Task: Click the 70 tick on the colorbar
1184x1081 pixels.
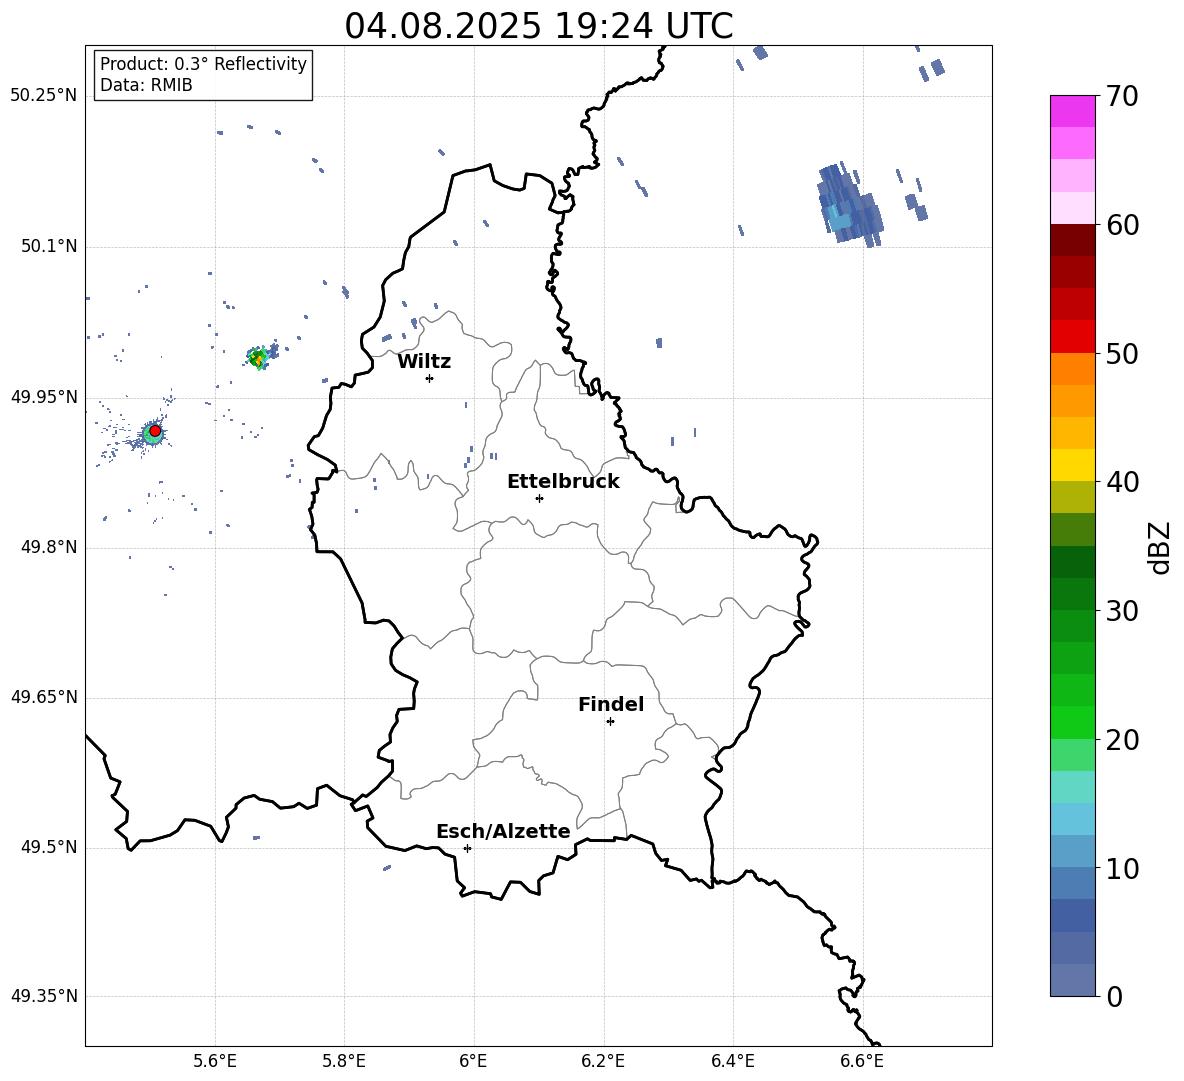Action: [x=1122, y=96]
